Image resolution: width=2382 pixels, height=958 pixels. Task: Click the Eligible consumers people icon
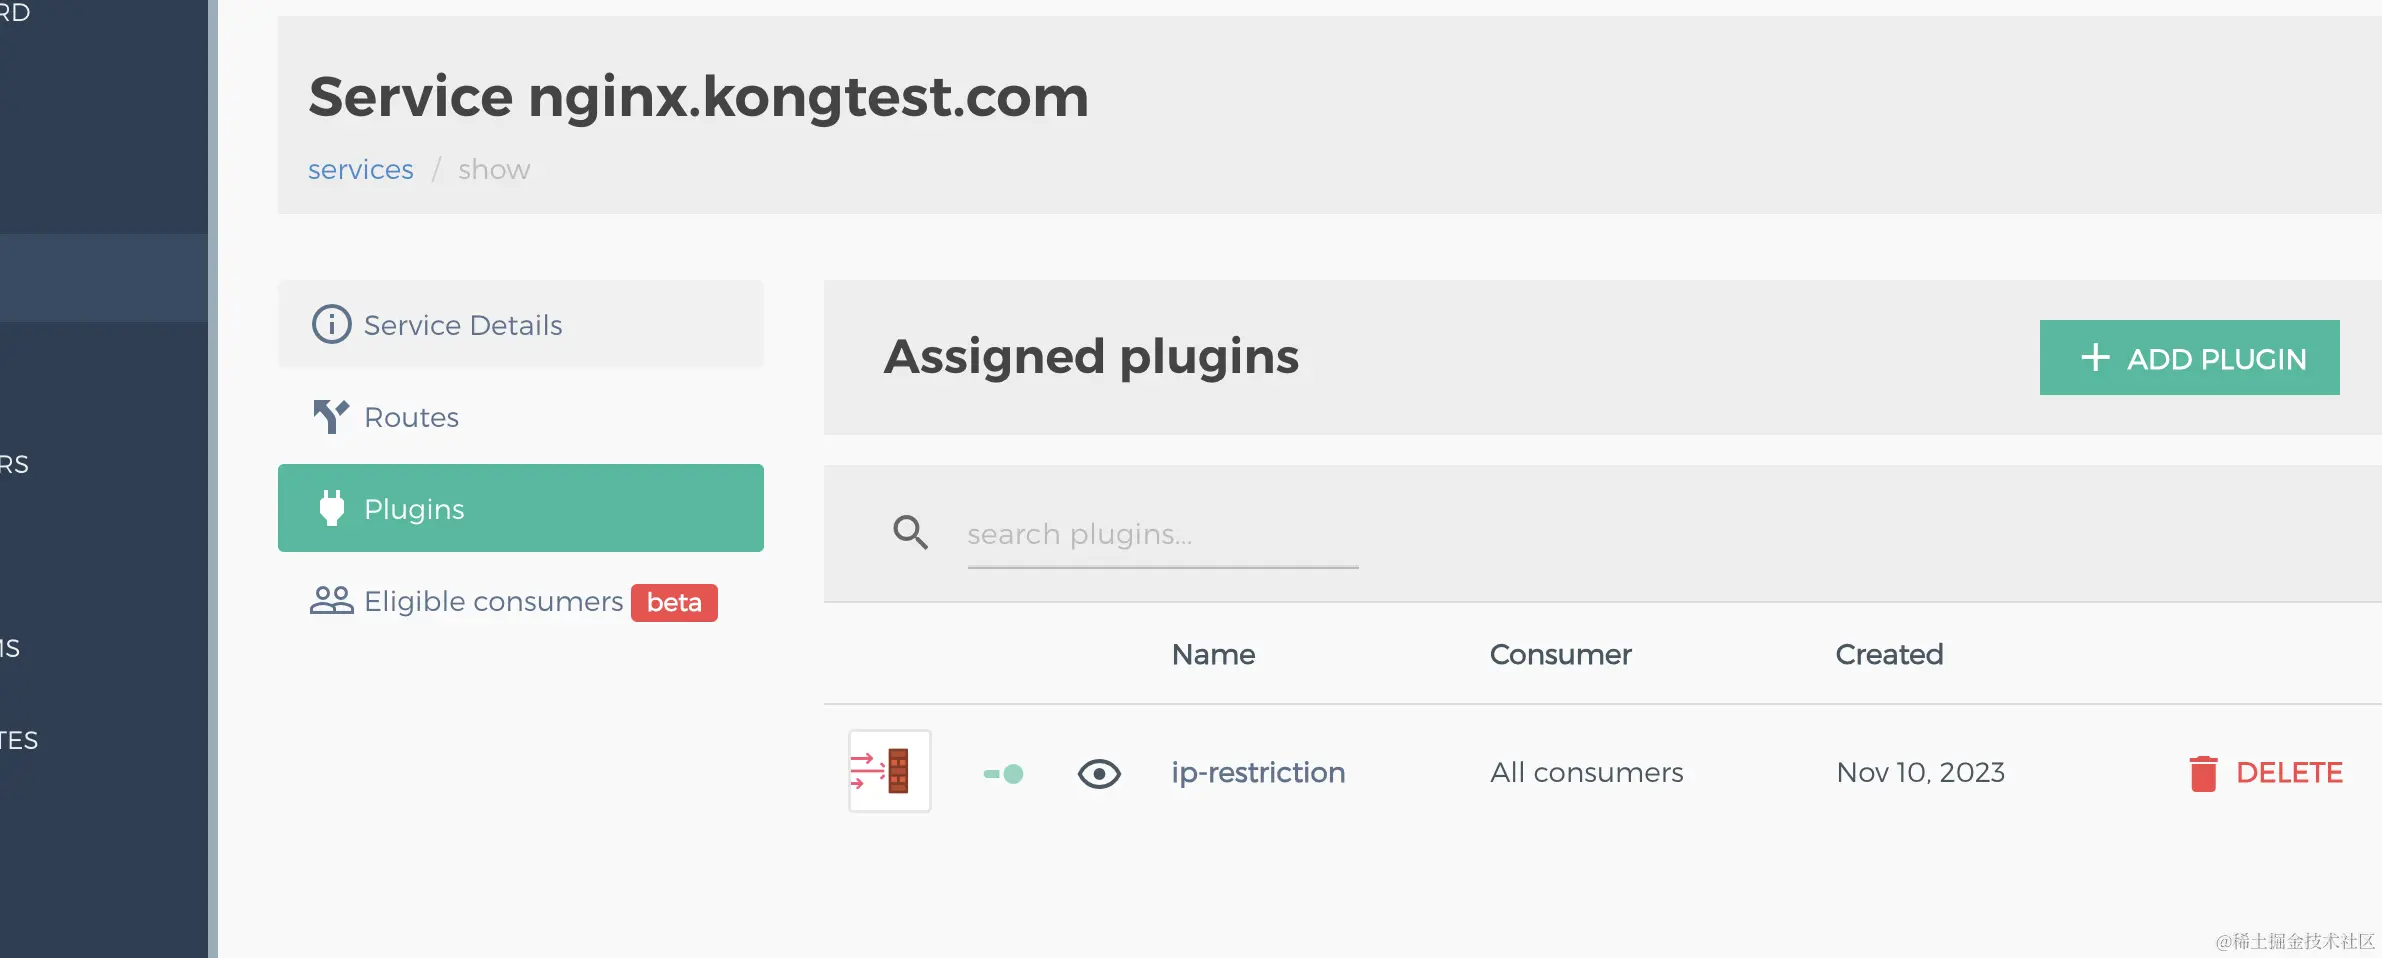331,600
